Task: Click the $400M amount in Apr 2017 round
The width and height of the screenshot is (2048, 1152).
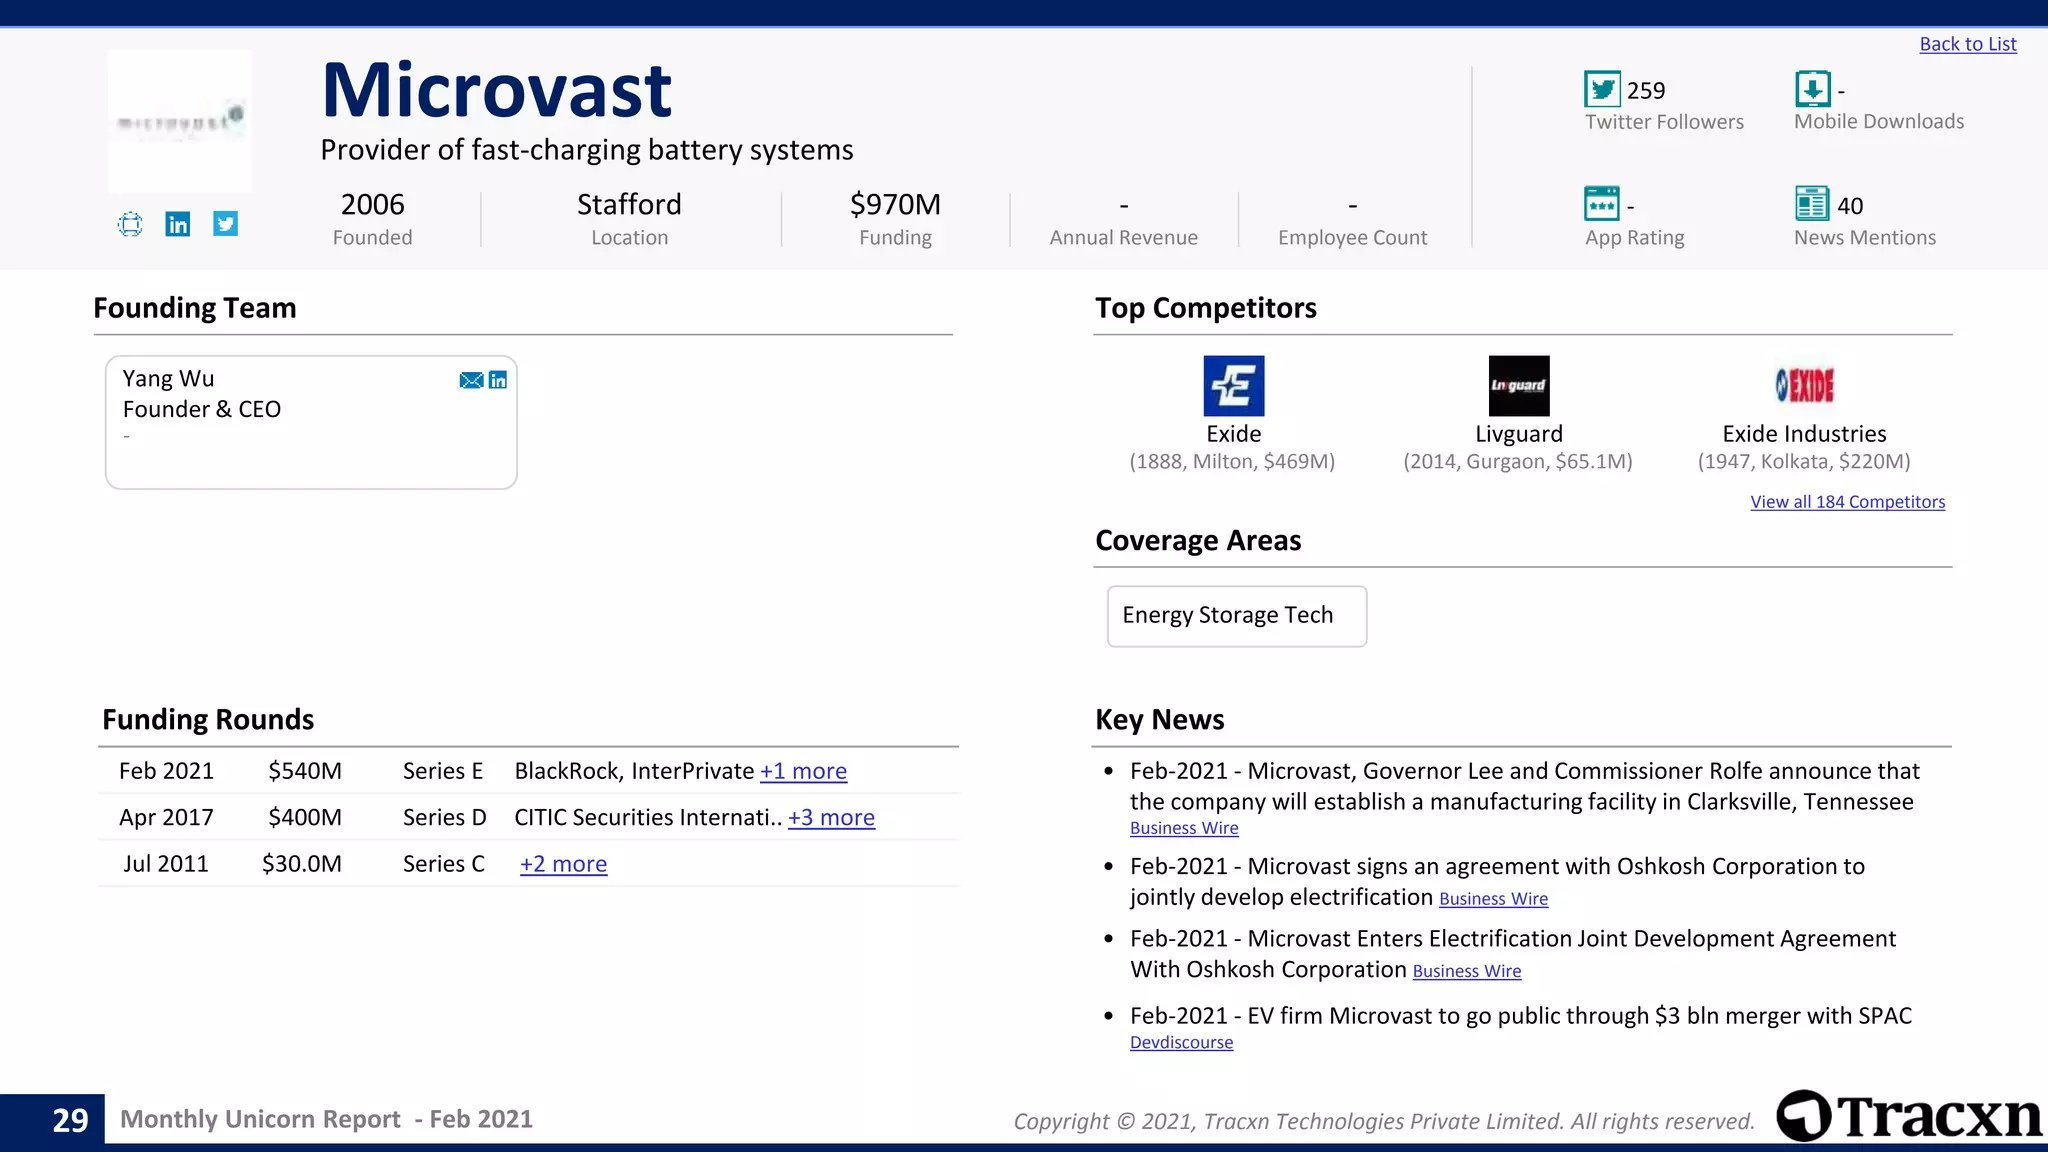Action: (305, 818)
